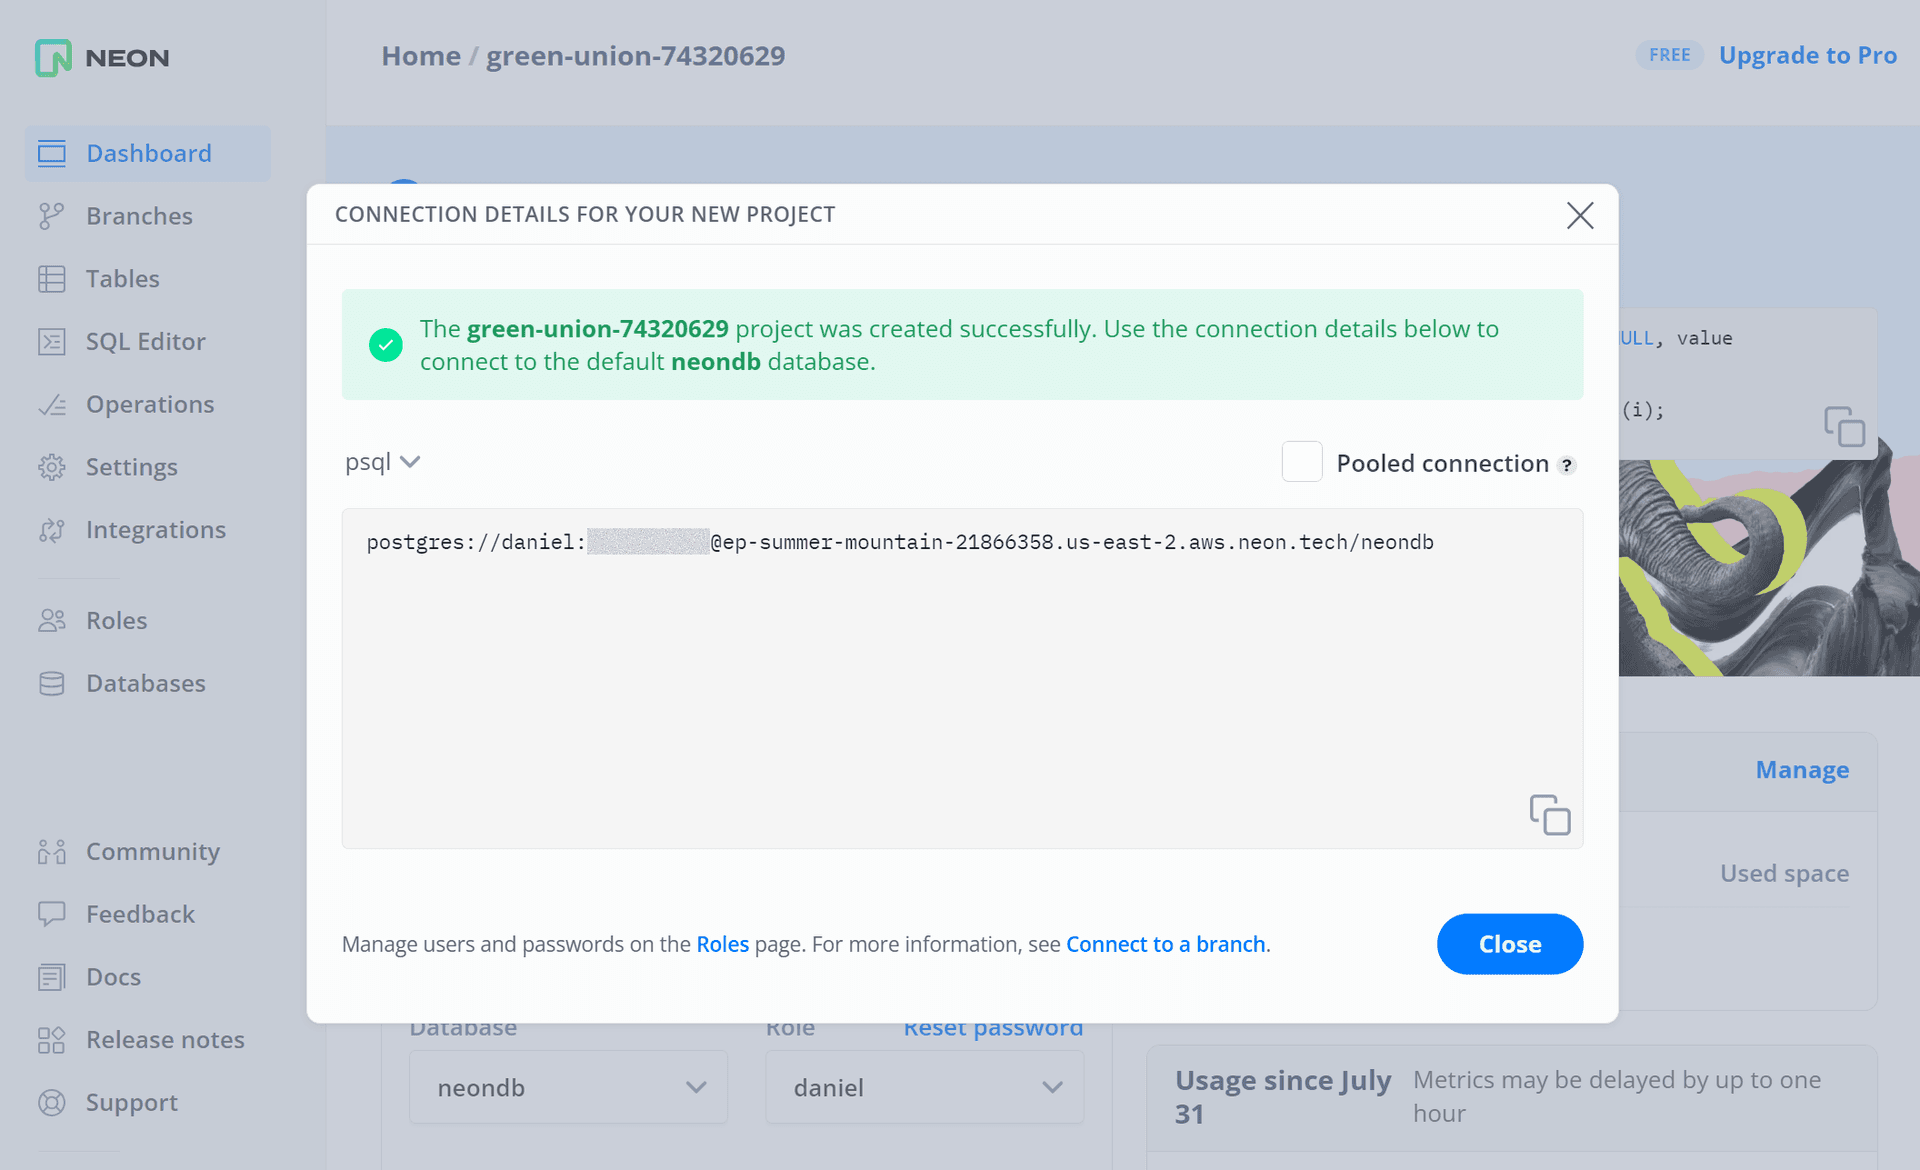
Task: Click the Feedback speech bubble icon
Action: coord(52,914)
